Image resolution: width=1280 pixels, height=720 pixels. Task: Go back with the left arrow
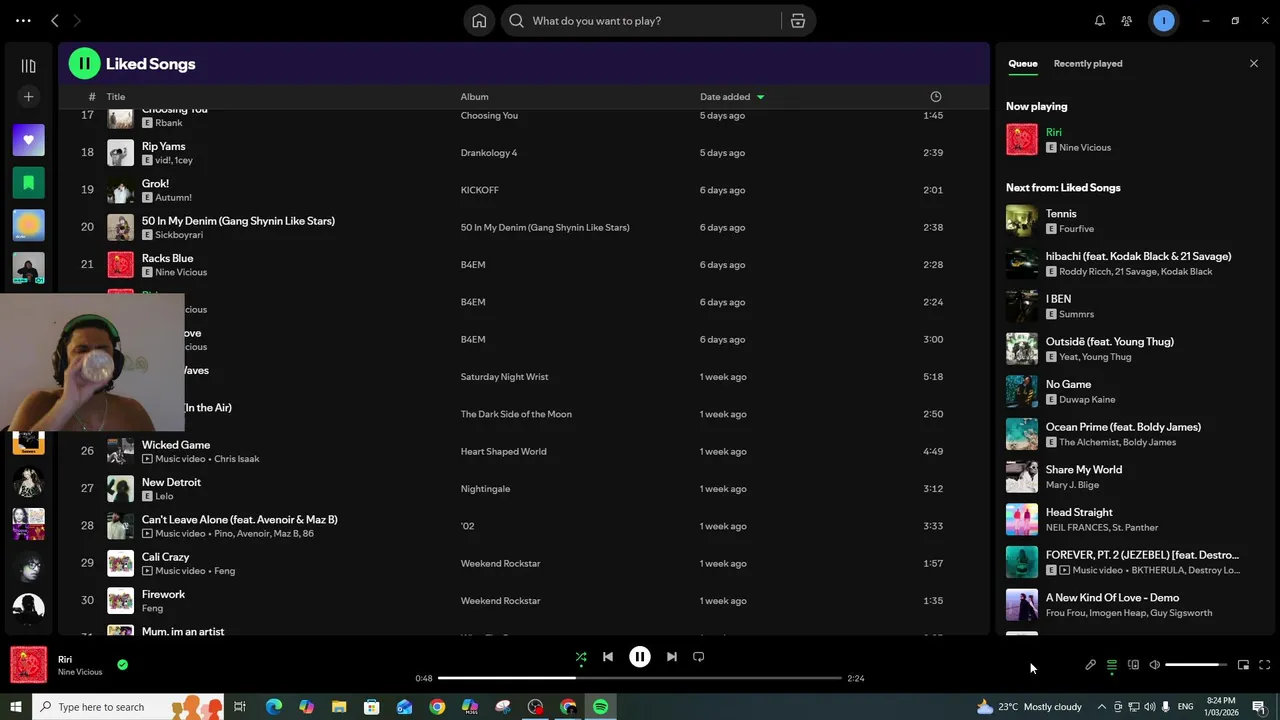[x=55, y=21]
